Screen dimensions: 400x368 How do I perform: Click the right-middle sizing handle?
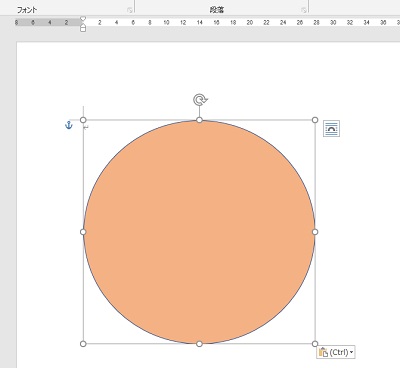[315, 232]
